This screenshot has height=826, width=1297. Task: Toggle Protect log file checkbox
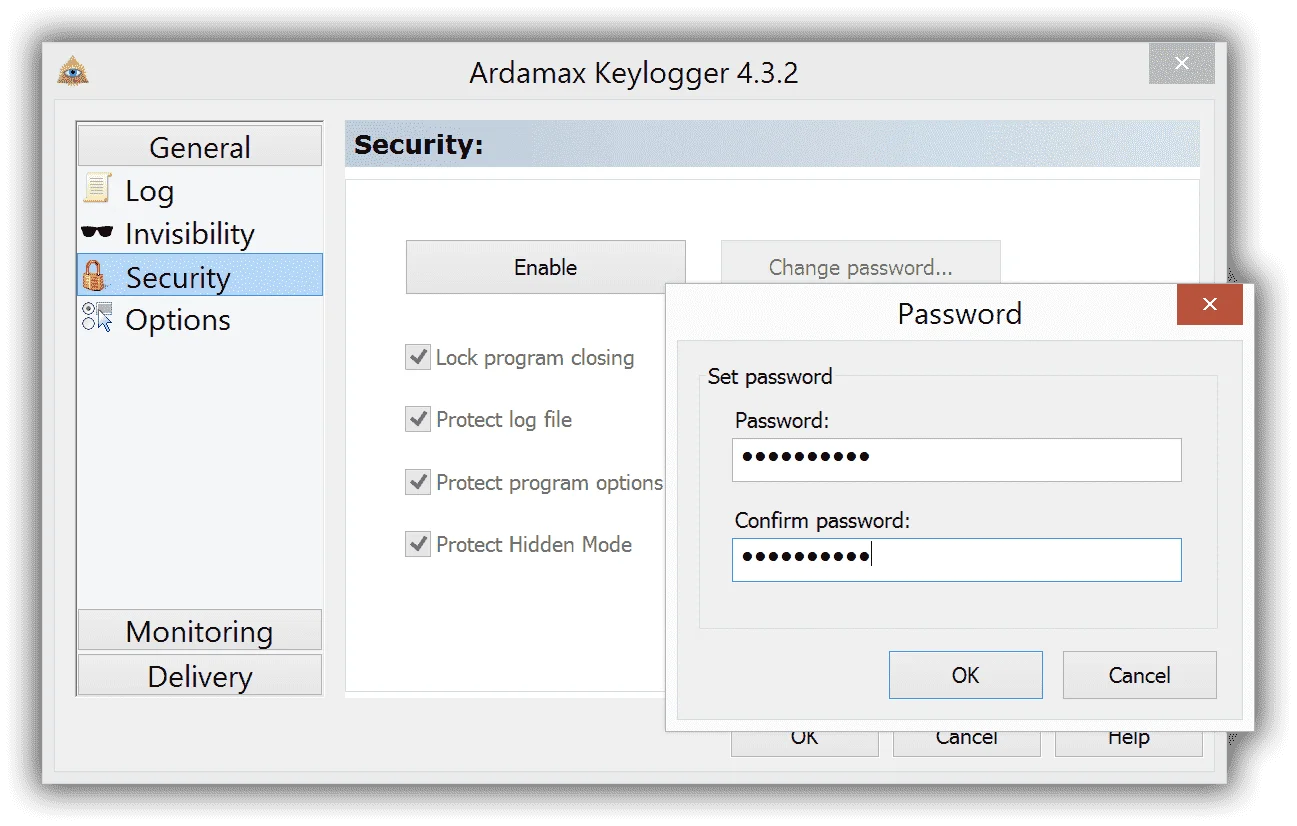point(417,419)
